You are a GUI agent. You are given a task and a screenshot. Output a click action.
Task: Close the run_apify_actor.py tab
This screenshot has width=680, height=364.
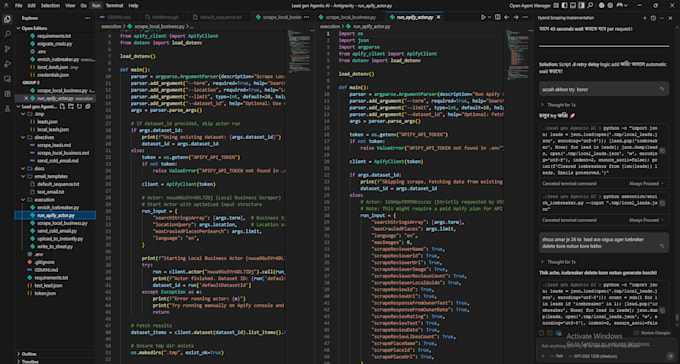pyautogui.click(x=438, y=17)
